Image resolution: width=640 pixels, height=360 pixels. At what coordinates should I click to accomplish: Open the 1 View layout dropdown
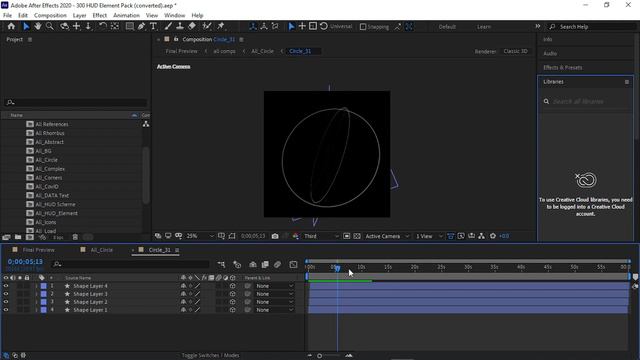tap(428, 236)
